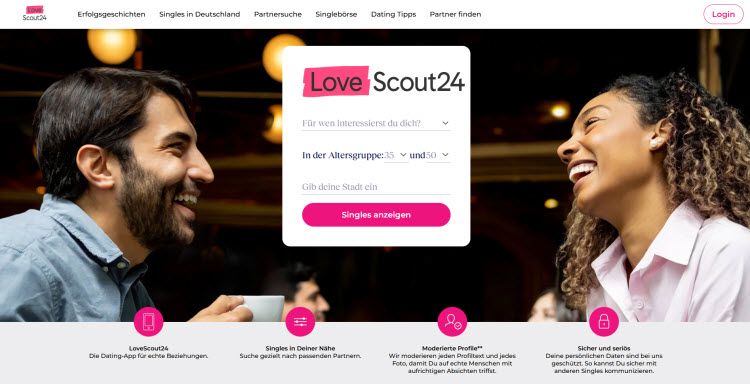Click the Login button
This screenshot has width=750, height=384.
pyautogui.click(x=723, y=14)
